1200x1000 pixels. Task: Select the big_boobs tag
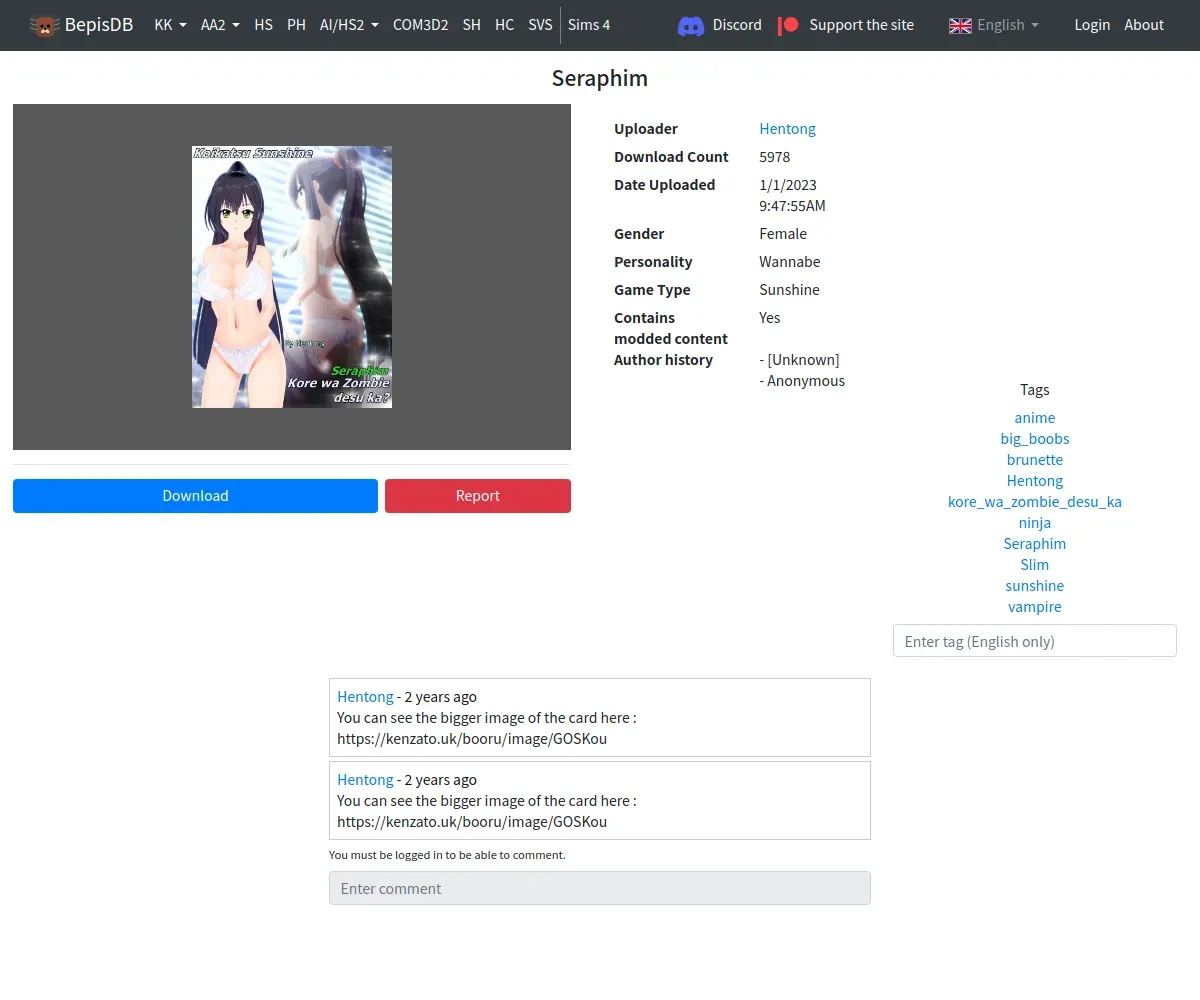[x=1035, y=439]
